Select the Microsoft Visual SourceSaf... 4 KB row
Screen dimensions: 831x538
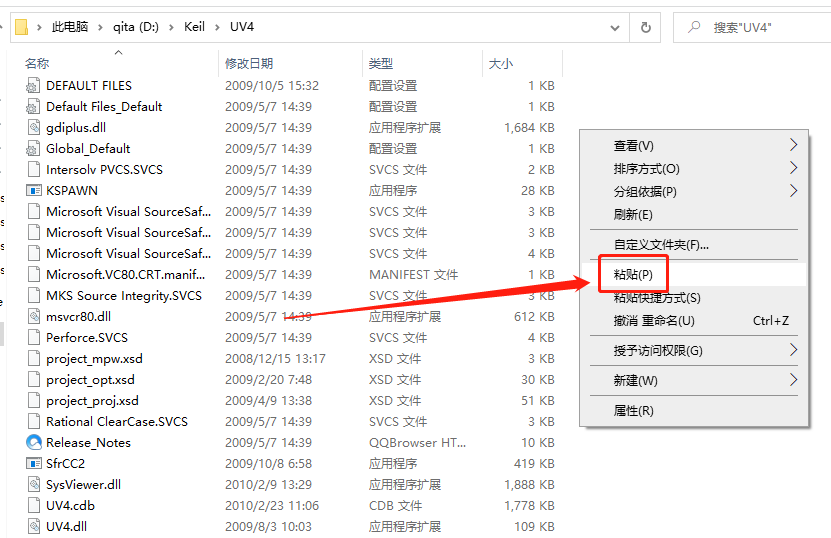click(x=291, y=253)
